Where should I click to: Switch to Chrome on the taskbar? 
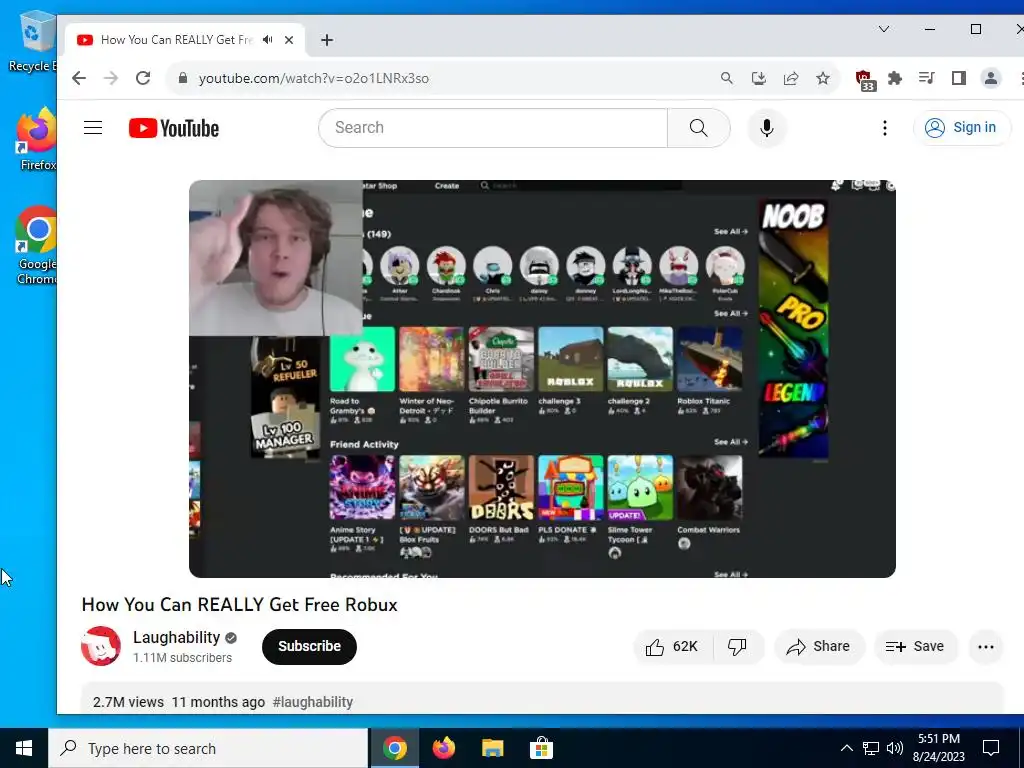(x=394, y=748)
